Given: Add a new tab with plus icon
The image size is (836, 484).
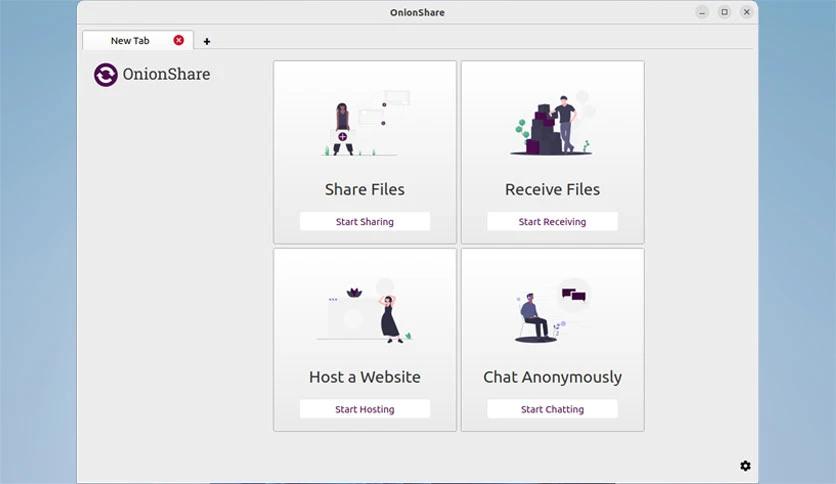Looking at the screenshot, I should tap(207, 41).
